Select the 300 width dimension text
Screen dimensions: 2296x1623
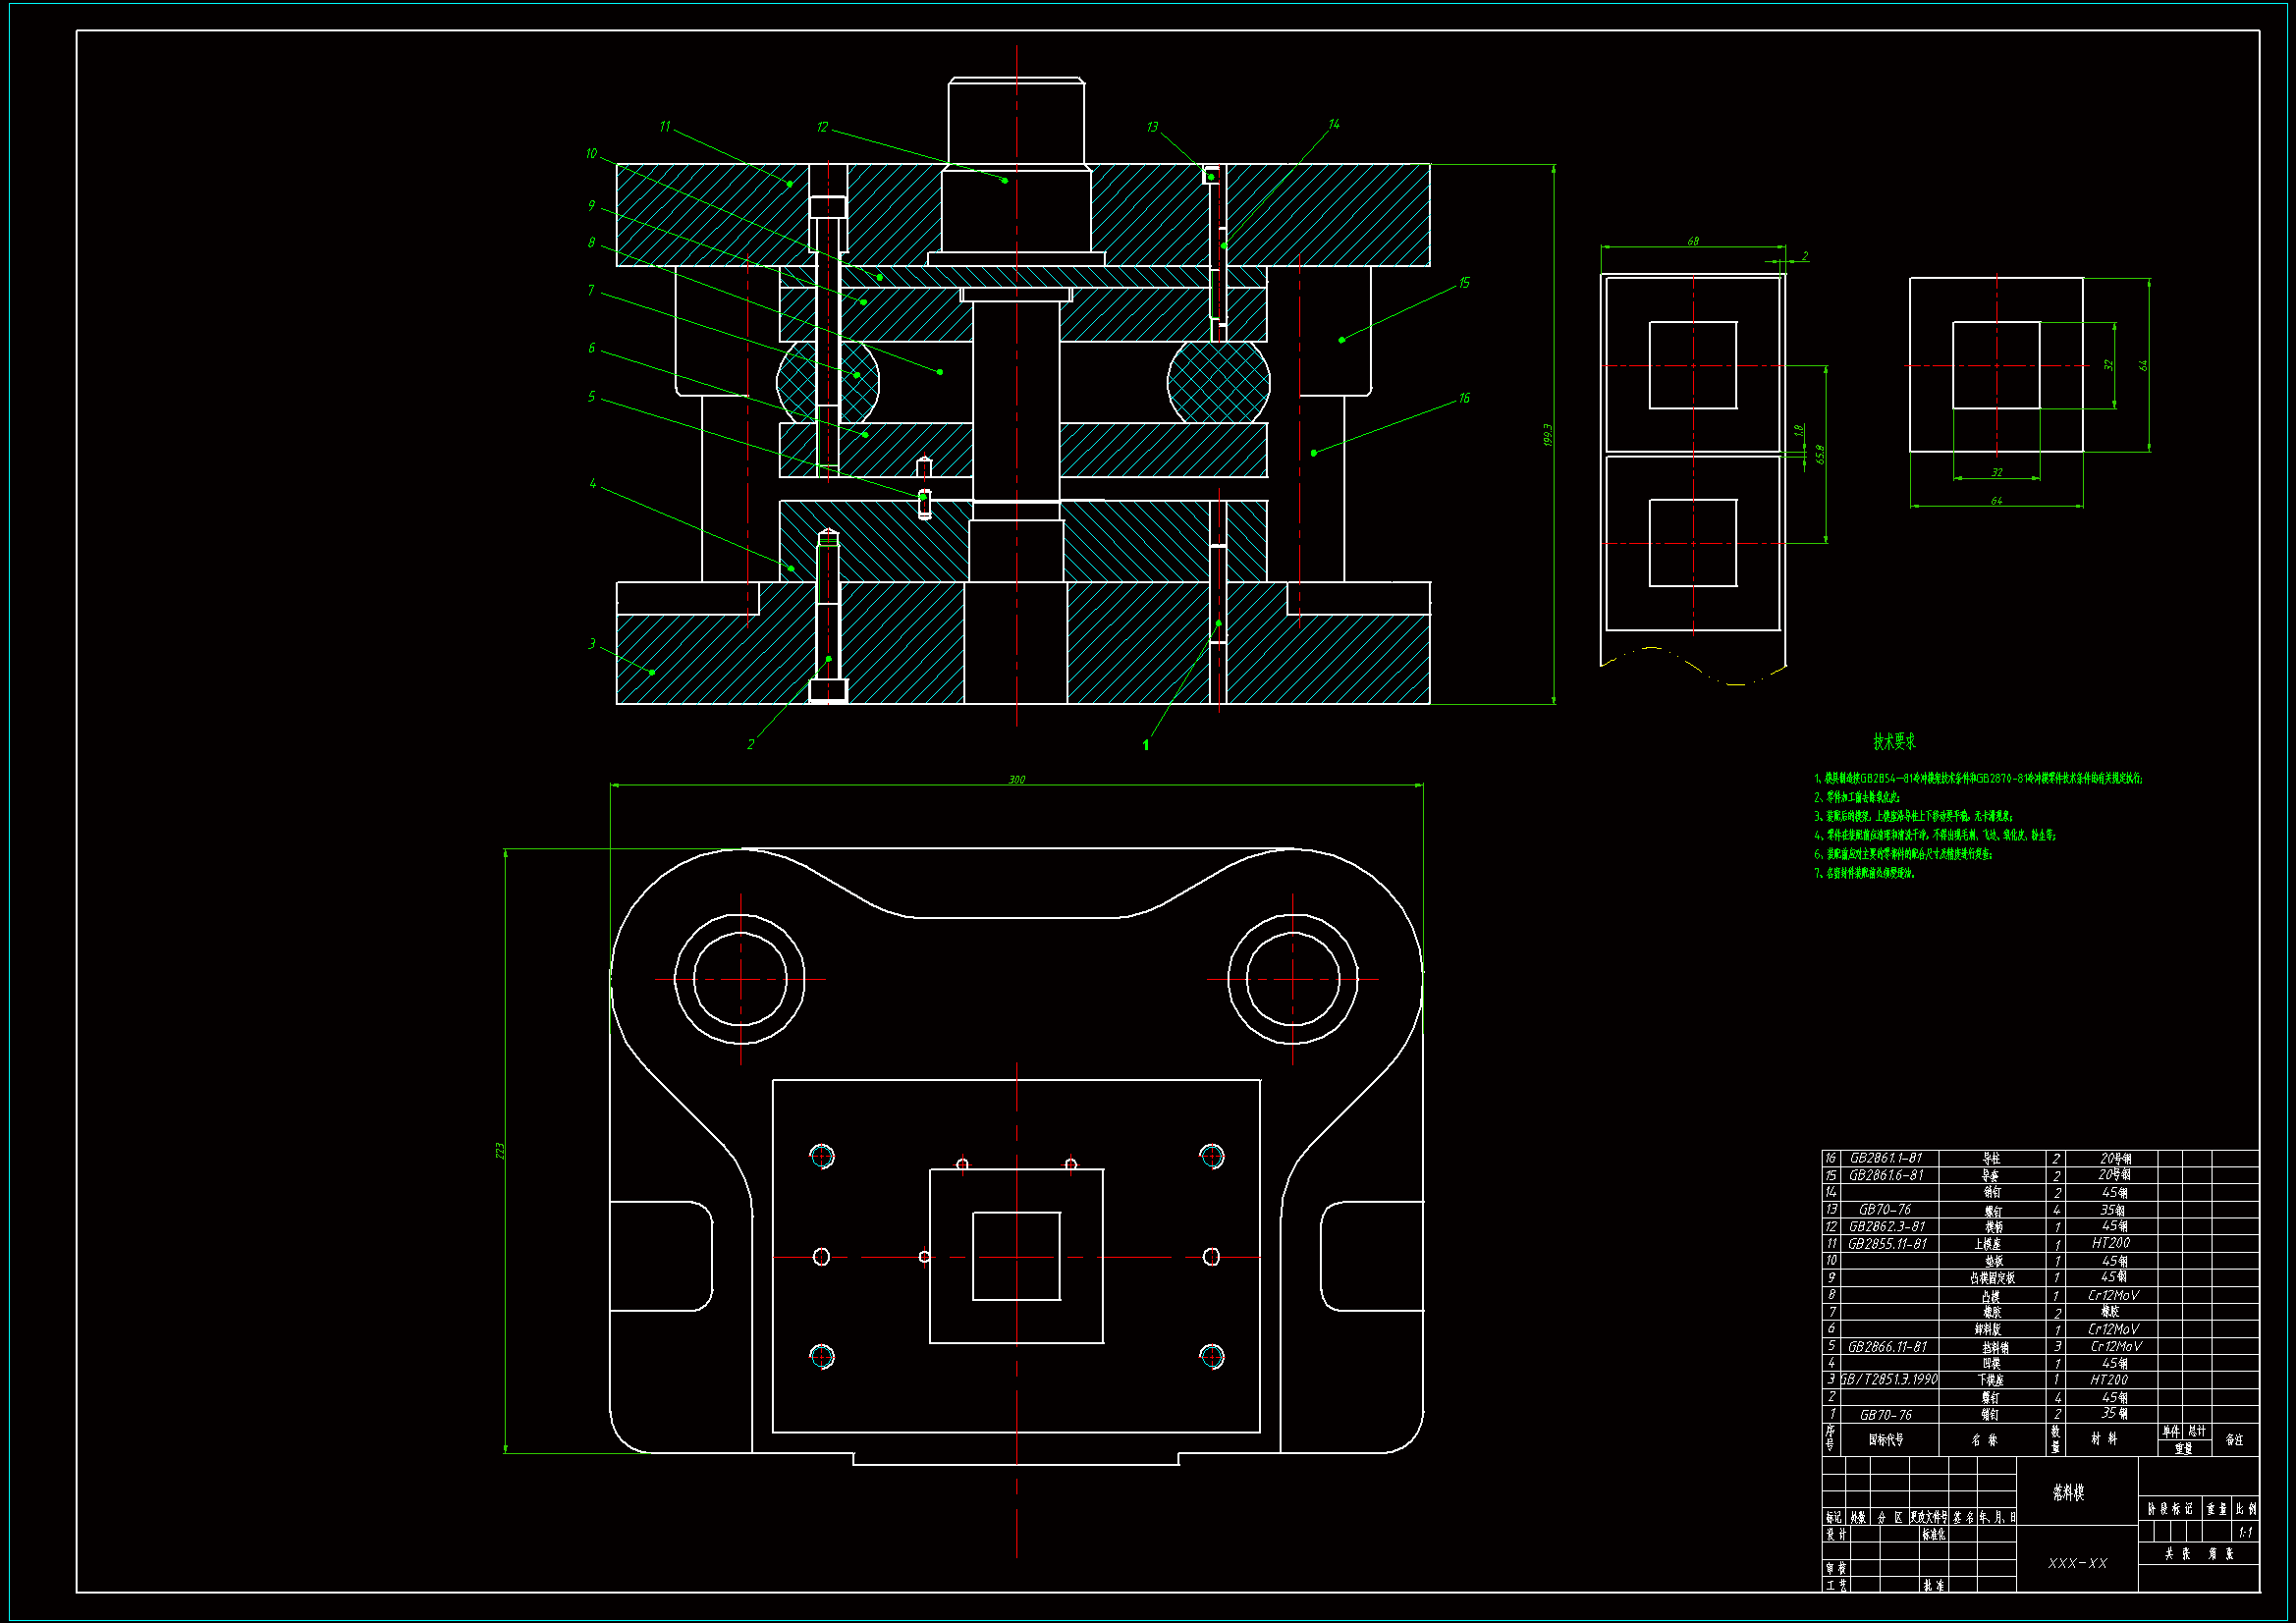click(1016, 779)
